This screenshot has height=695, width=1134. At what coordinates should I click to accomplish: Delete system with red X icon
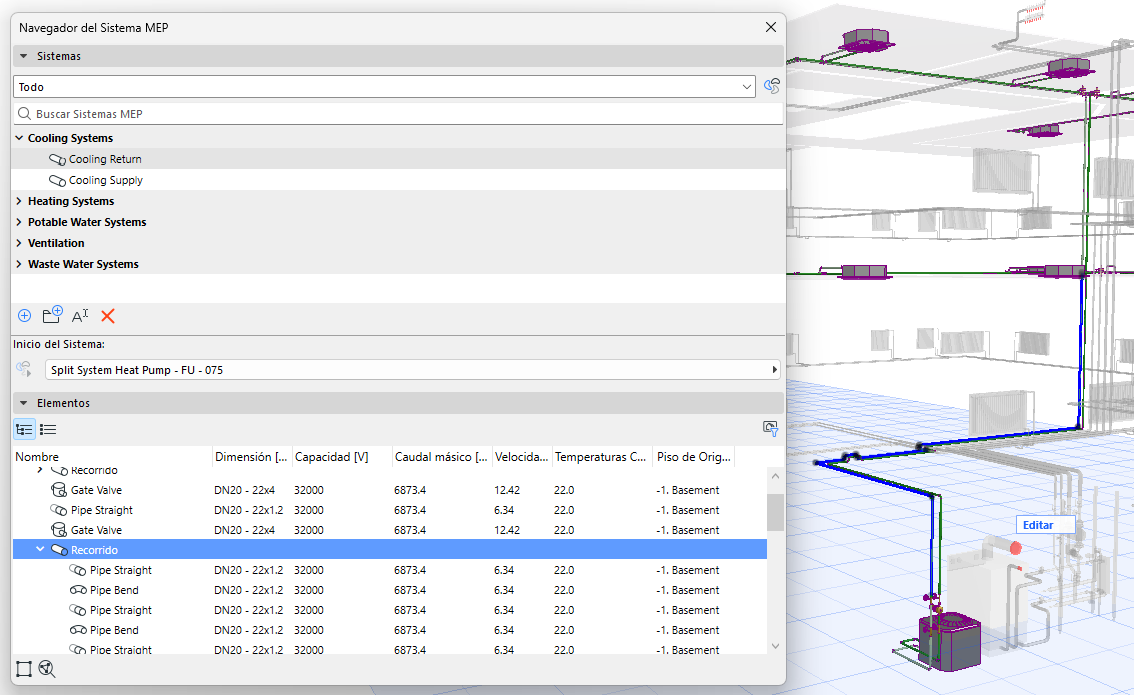point(108,316)
